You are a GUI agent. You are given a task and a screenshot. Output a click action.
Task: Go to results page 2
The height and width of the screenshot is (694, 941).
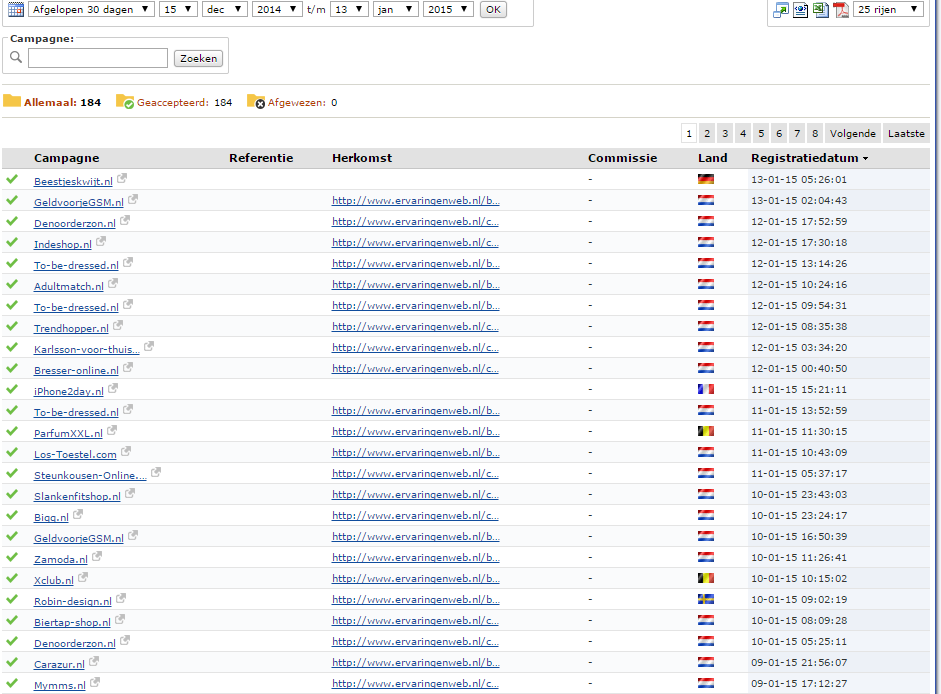[x=707, y=133]
